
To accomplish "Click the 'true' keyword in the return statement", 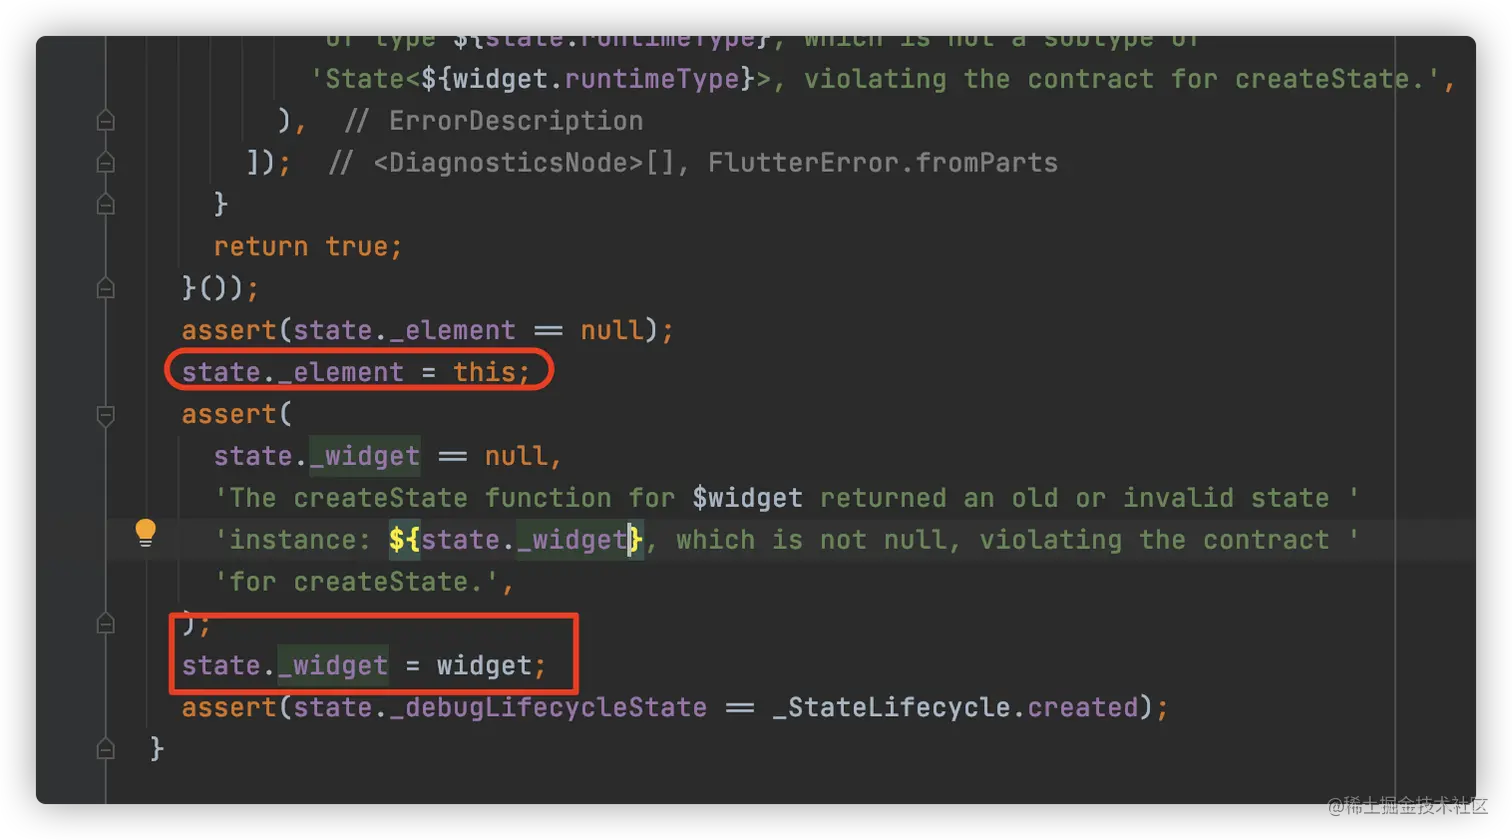I will [356, 247].
